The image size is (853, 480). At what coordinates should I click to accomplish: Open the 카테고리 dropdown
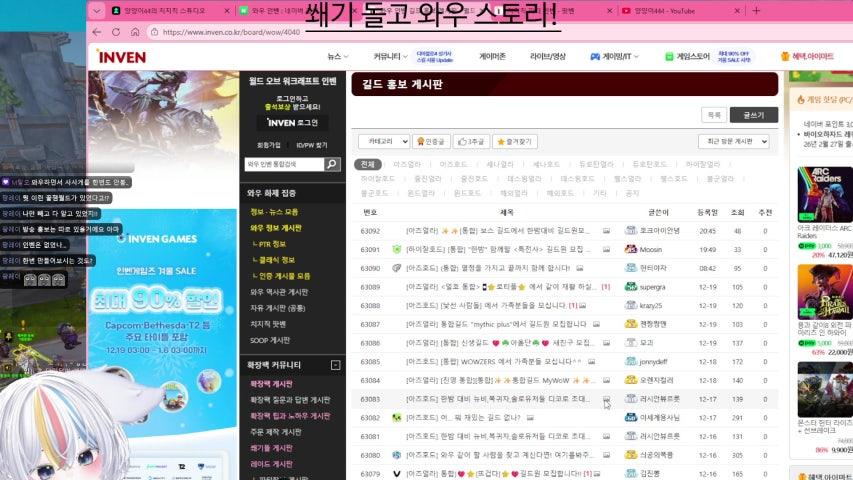(x=384, y=141)
